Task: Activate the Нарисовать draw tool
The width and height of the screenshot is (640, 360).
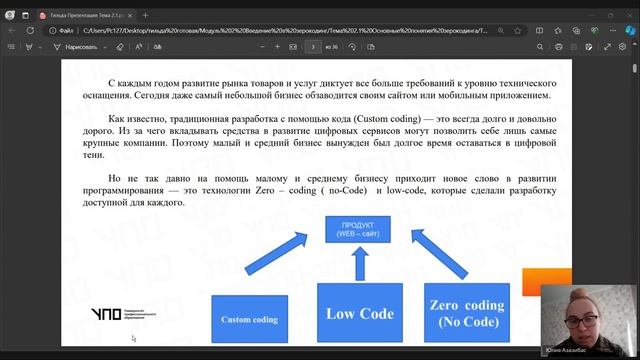Action: coord(76,47)
